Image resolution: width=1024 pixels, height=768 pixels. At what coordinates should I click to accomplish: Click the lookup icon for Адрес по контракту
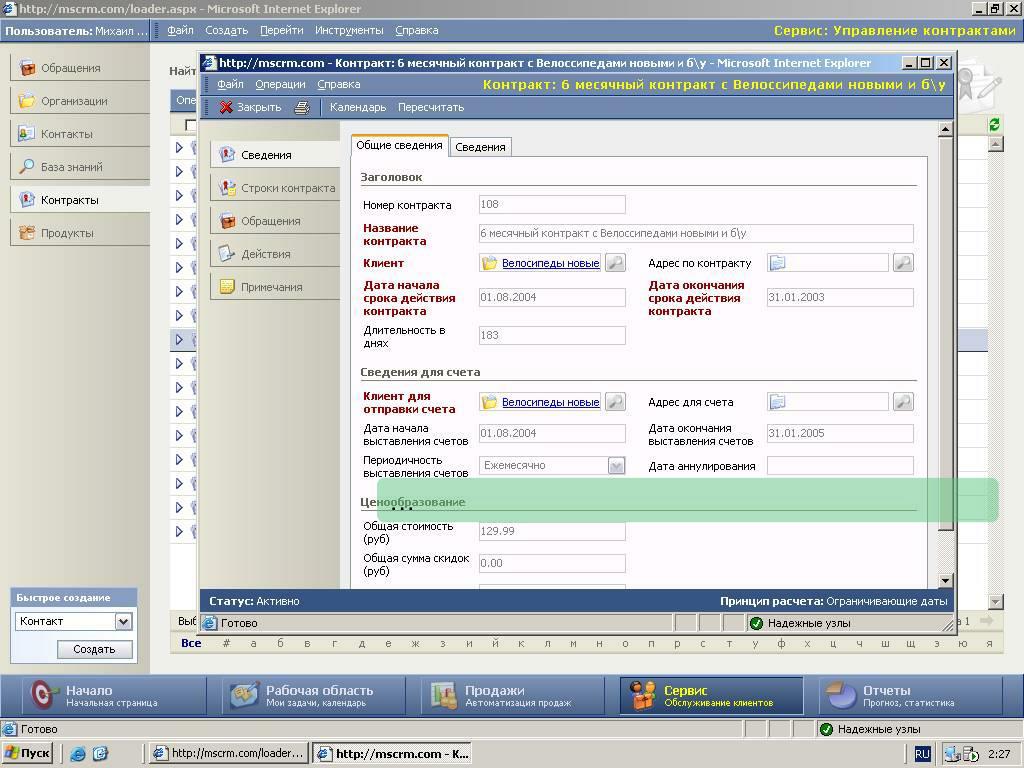[903, 263]
